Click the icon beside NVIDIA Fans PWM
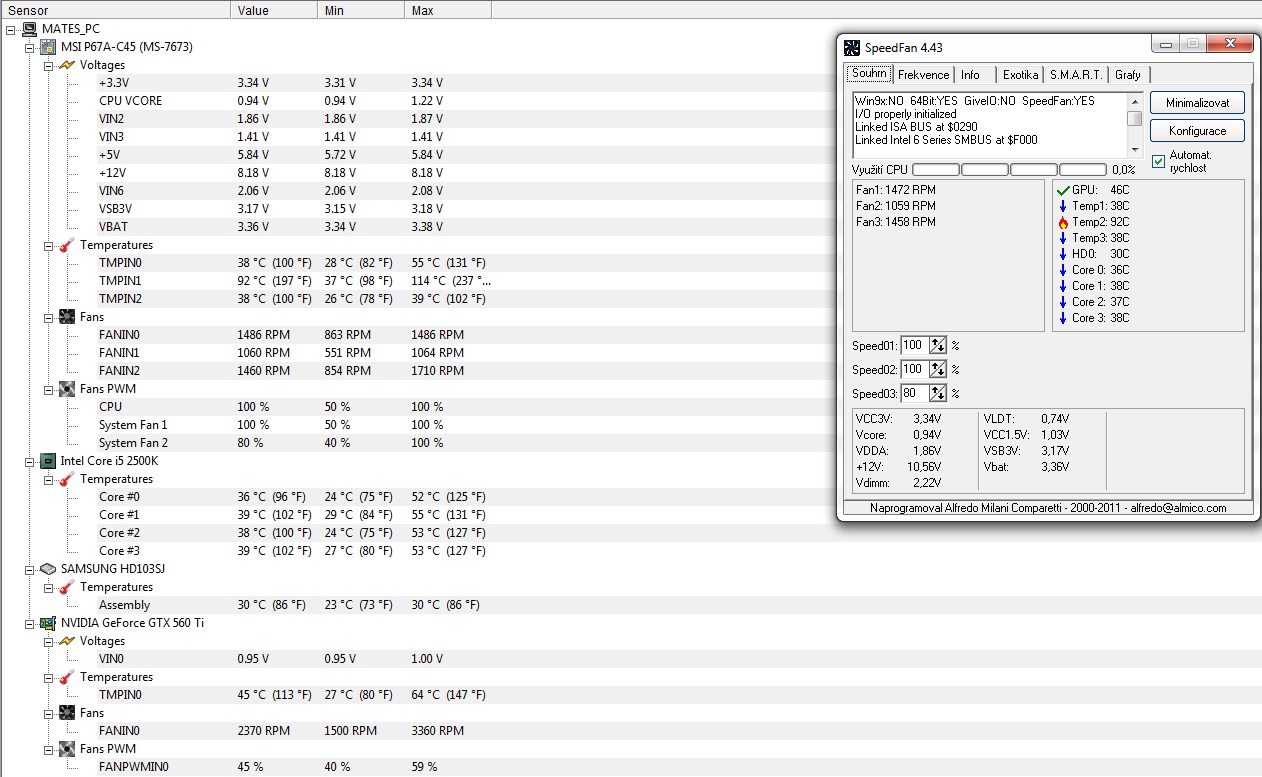Image resolution: width=1262 pixels, height=777 pixels. (67, 749)
